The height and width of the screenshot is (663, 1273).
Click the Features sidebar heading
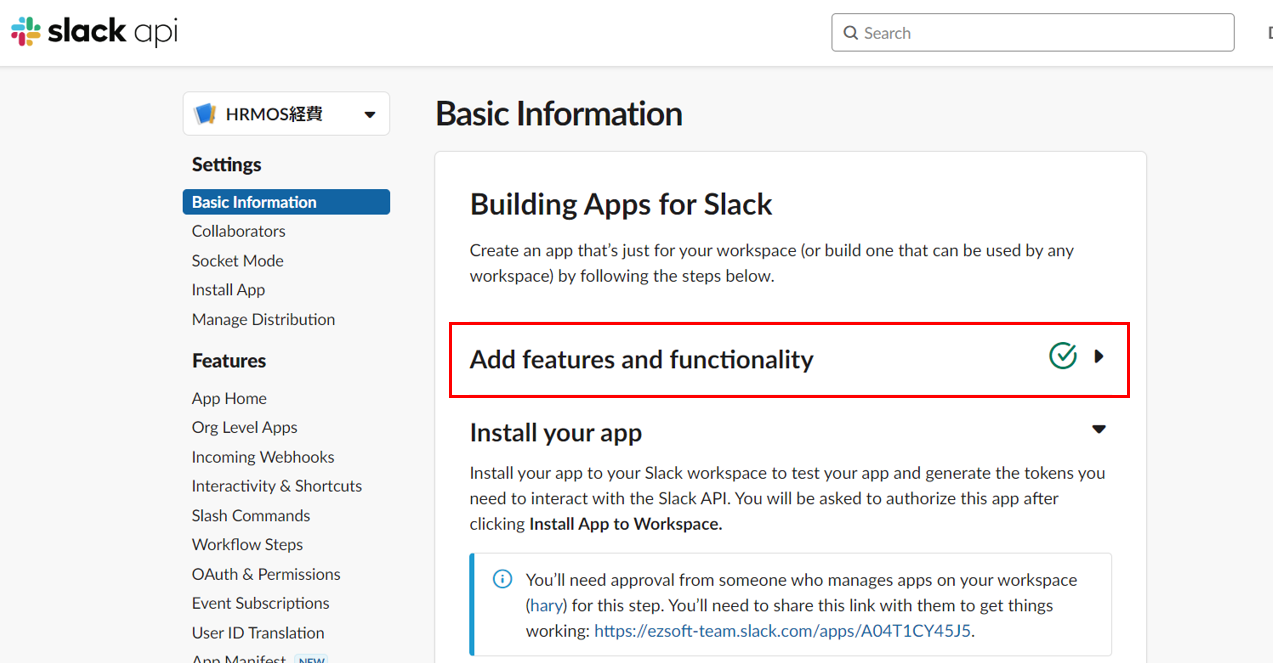tap(229, 361)
